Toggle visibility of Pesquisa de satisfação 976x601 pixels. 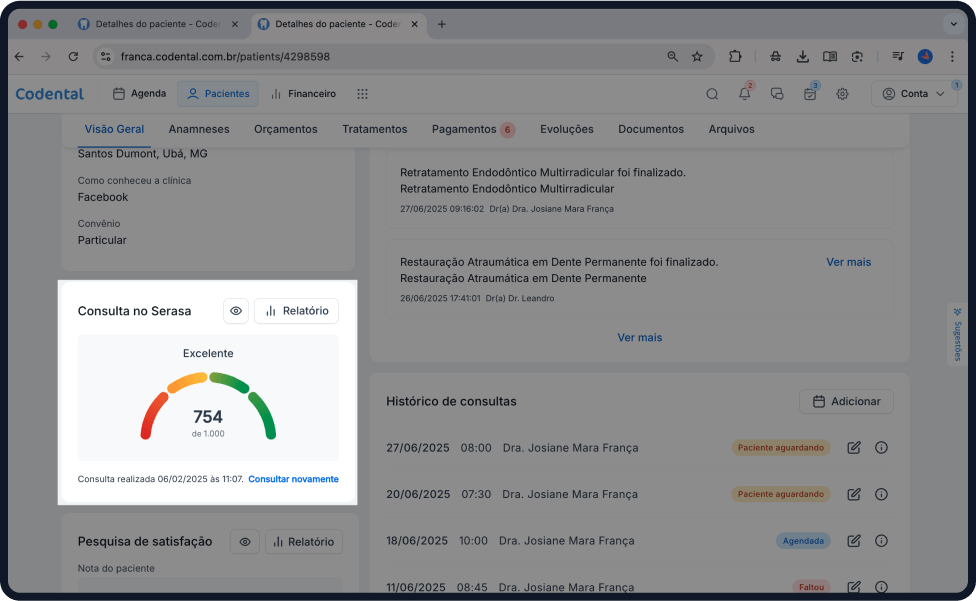point(243,542)
